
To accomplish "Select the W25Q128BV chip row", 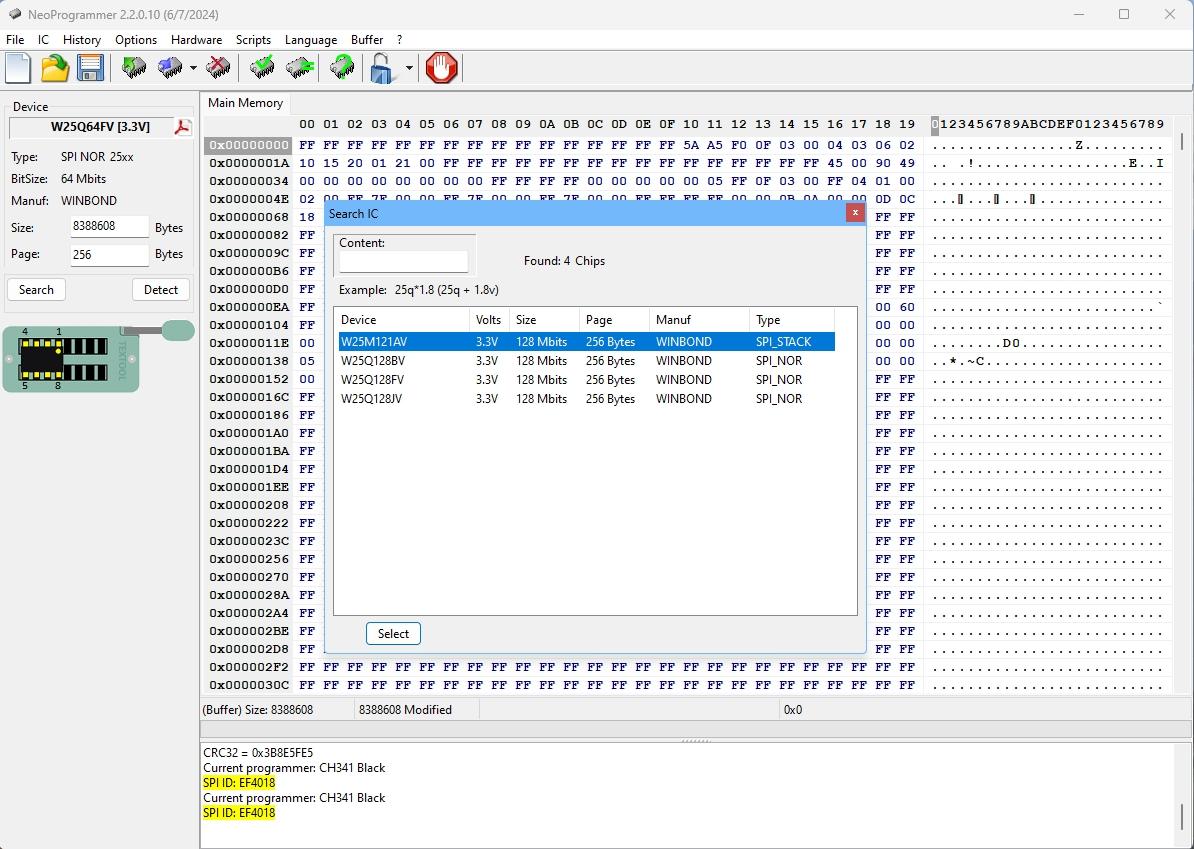I will [x=586, y=361].
